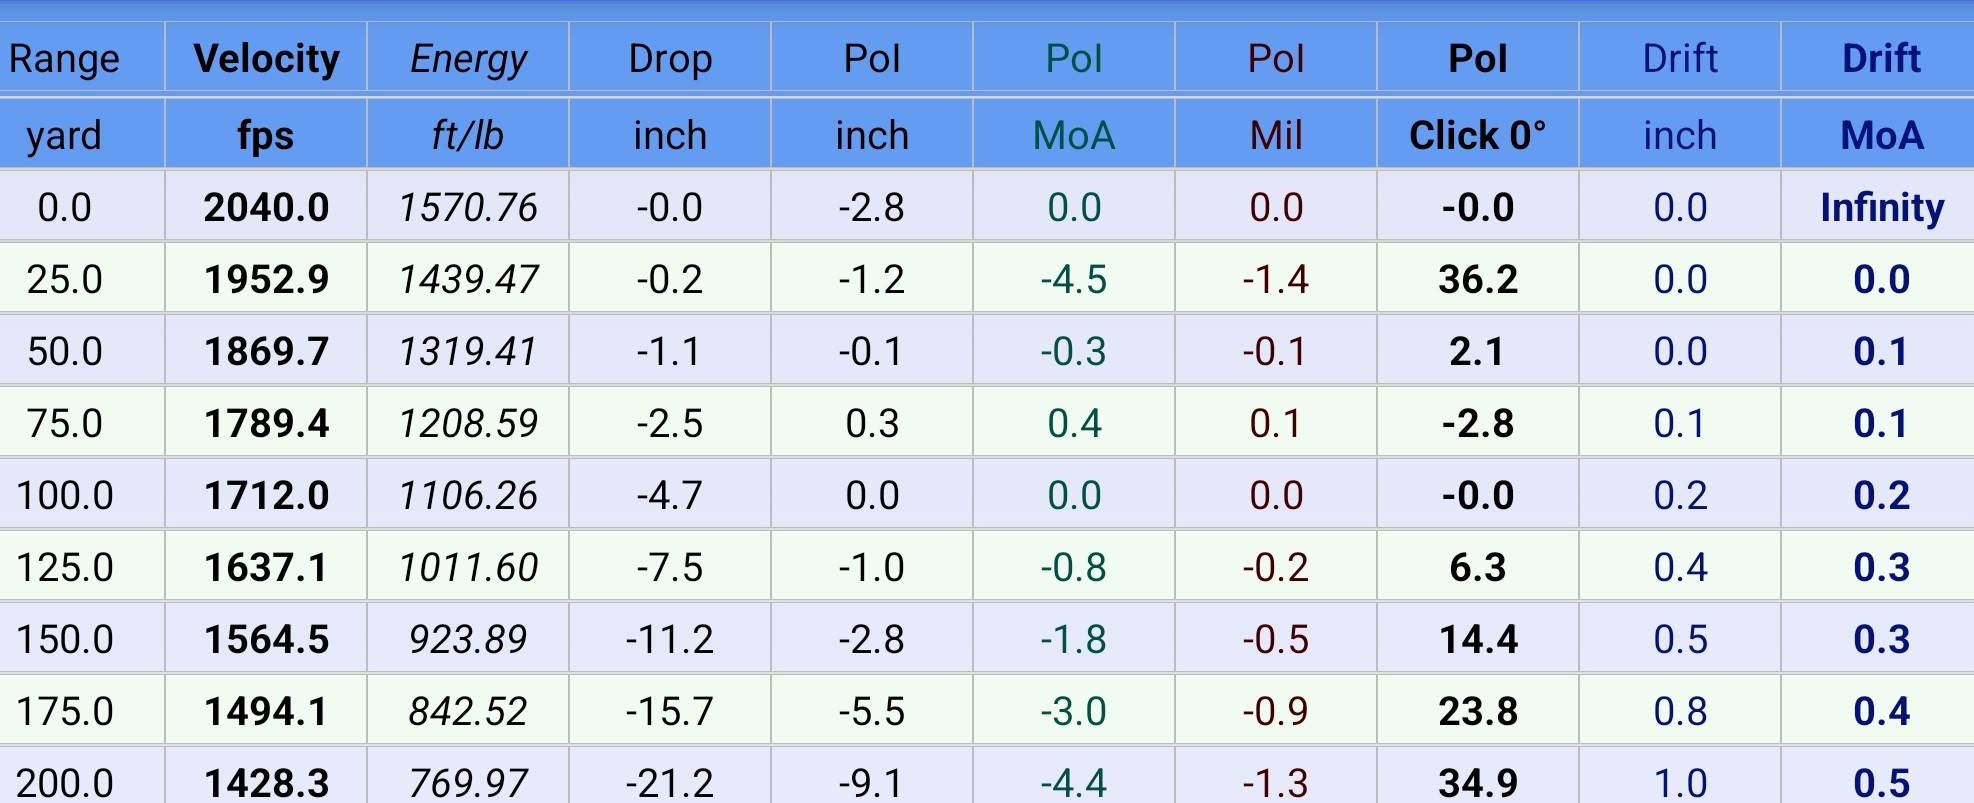This screenshot has width=1974, height=803.
Task: Click drop value -11.2
Action: coord(670,639)
